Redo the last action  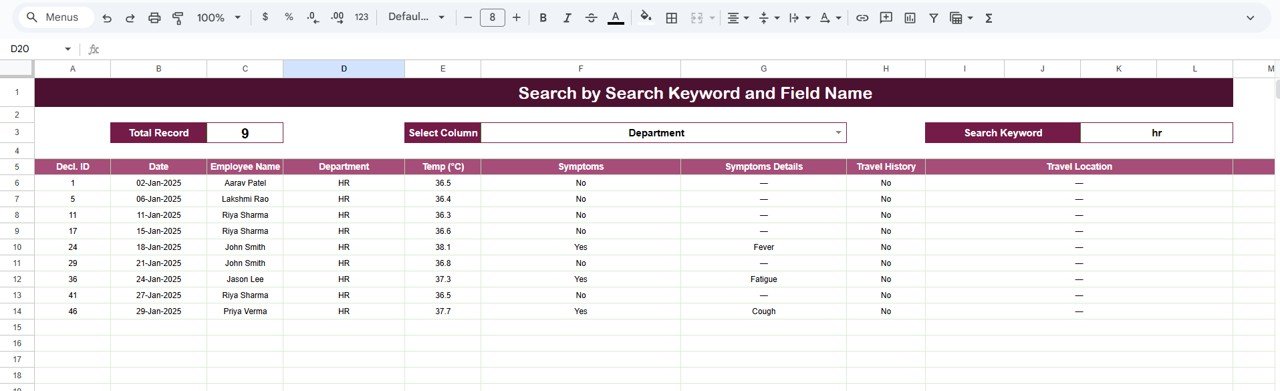coord(130,18)
